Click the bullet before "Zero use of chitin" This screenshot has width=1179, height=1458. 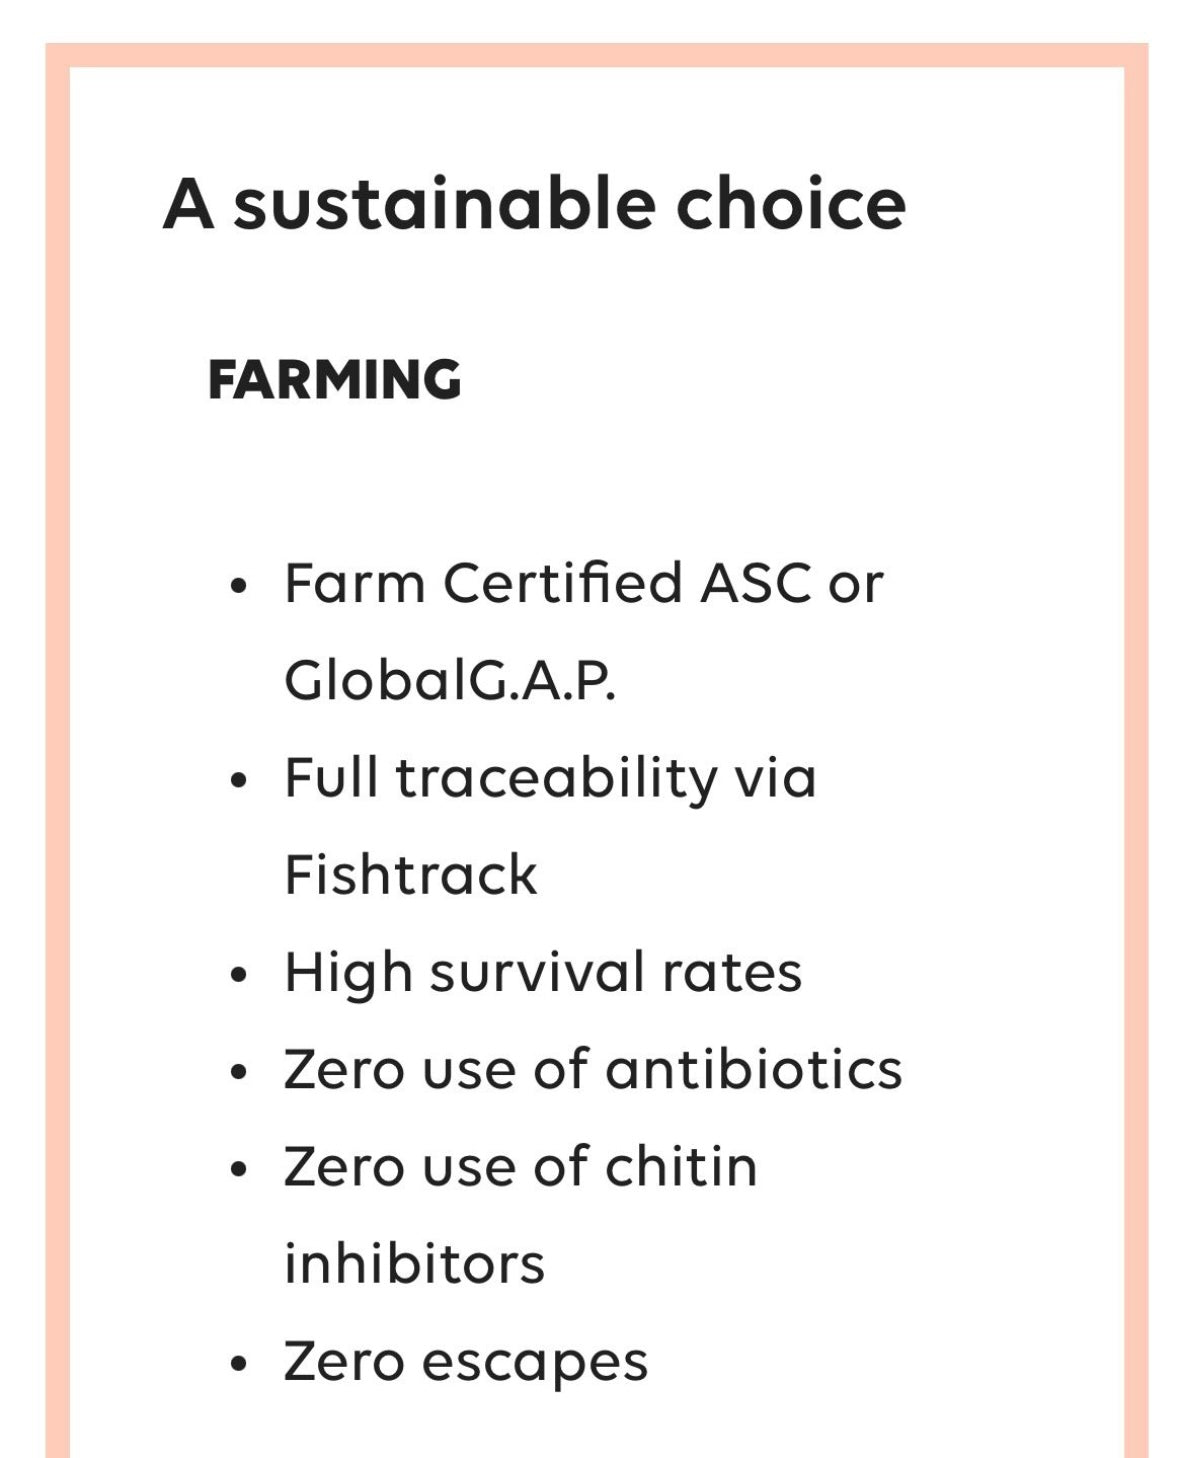tap(237, 1169)
